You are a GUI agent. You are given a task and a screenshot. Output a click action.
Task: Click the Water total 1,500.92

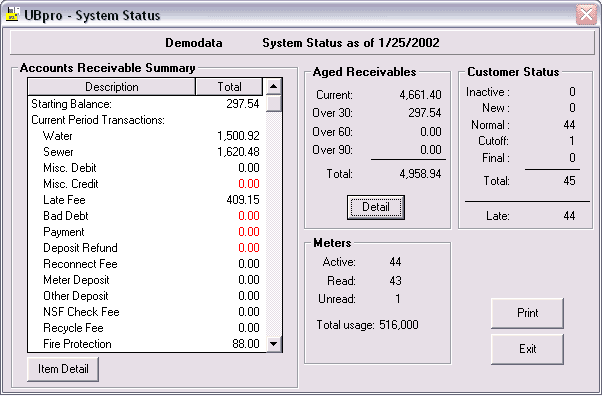click(238, 136)
